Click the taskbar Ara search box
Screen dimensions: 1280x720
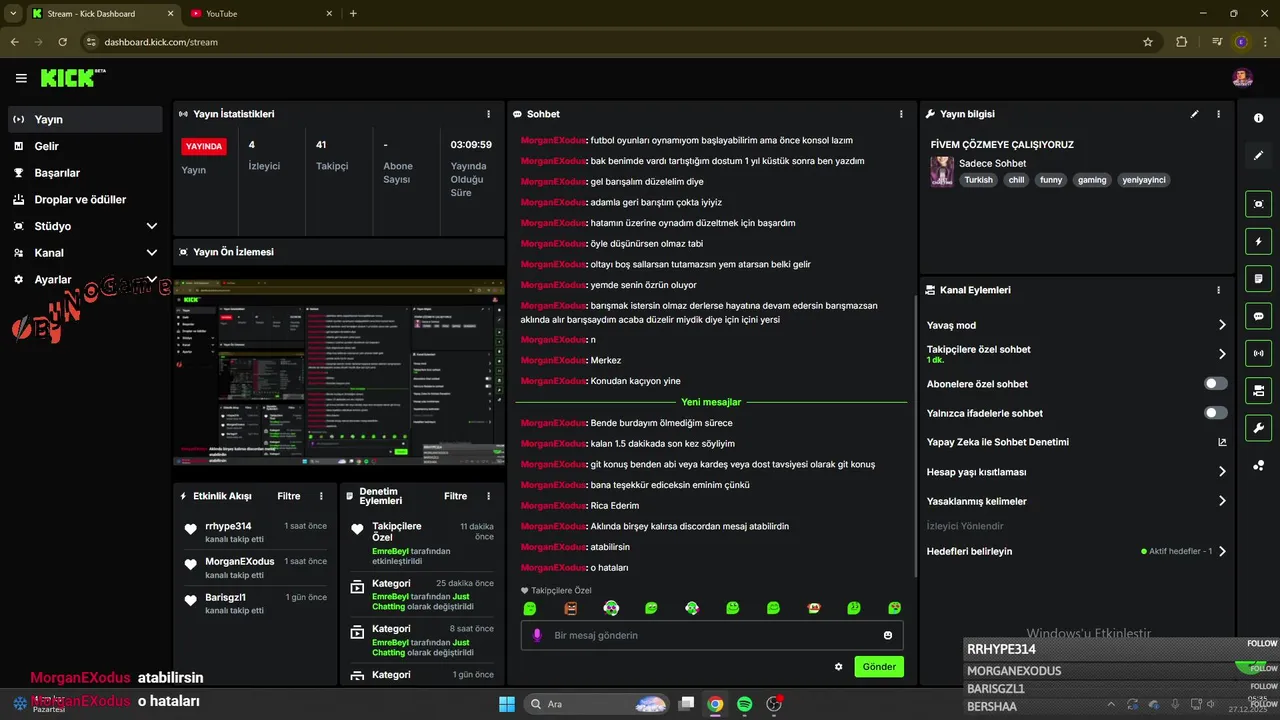point(597,704)
